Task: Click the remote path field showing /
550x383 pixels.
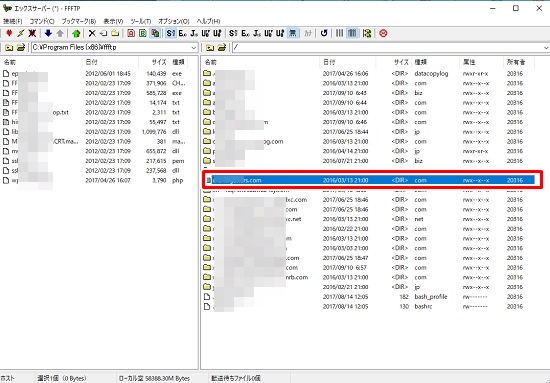Action: 387,47
